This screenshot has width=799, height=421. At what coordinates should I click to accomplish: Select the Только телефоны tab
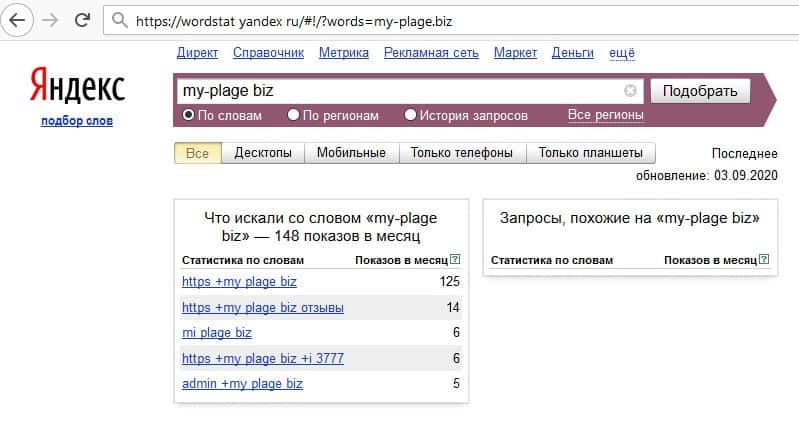click(462, 153)
